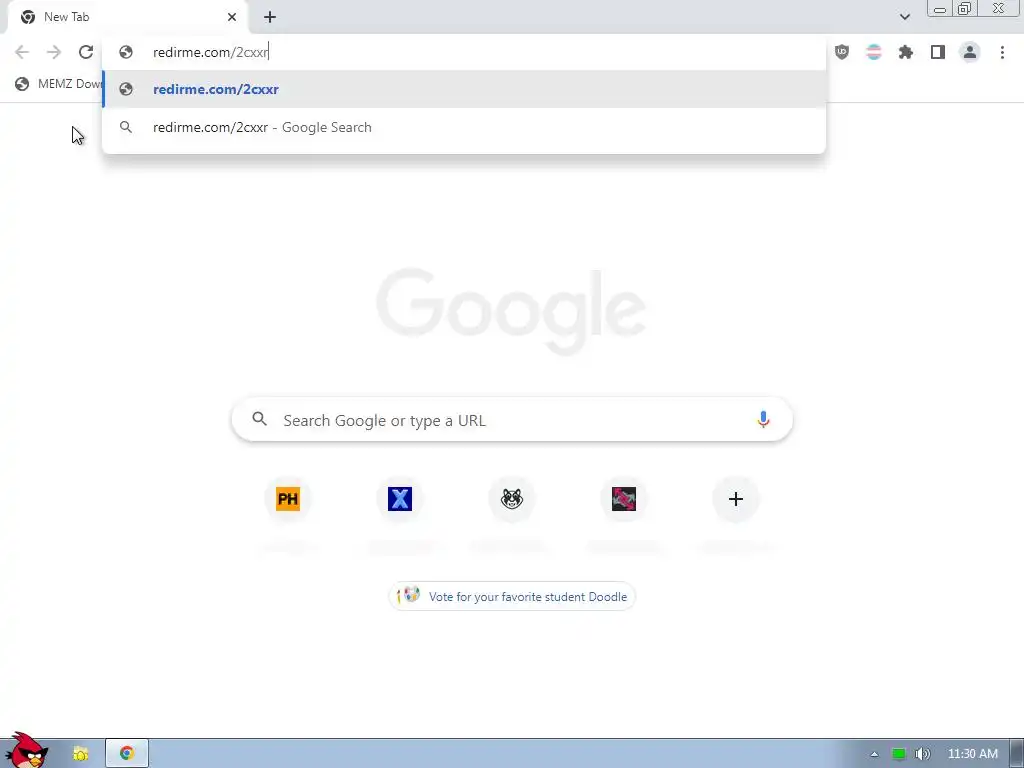Click the Search Google or type a URL box
Screen dimensions: 1024x768
[x=512, y=419]
